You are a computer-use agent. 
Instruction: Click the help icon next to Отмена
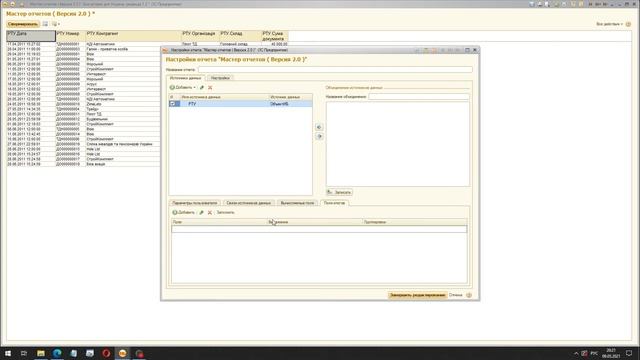tap(469, 295)
